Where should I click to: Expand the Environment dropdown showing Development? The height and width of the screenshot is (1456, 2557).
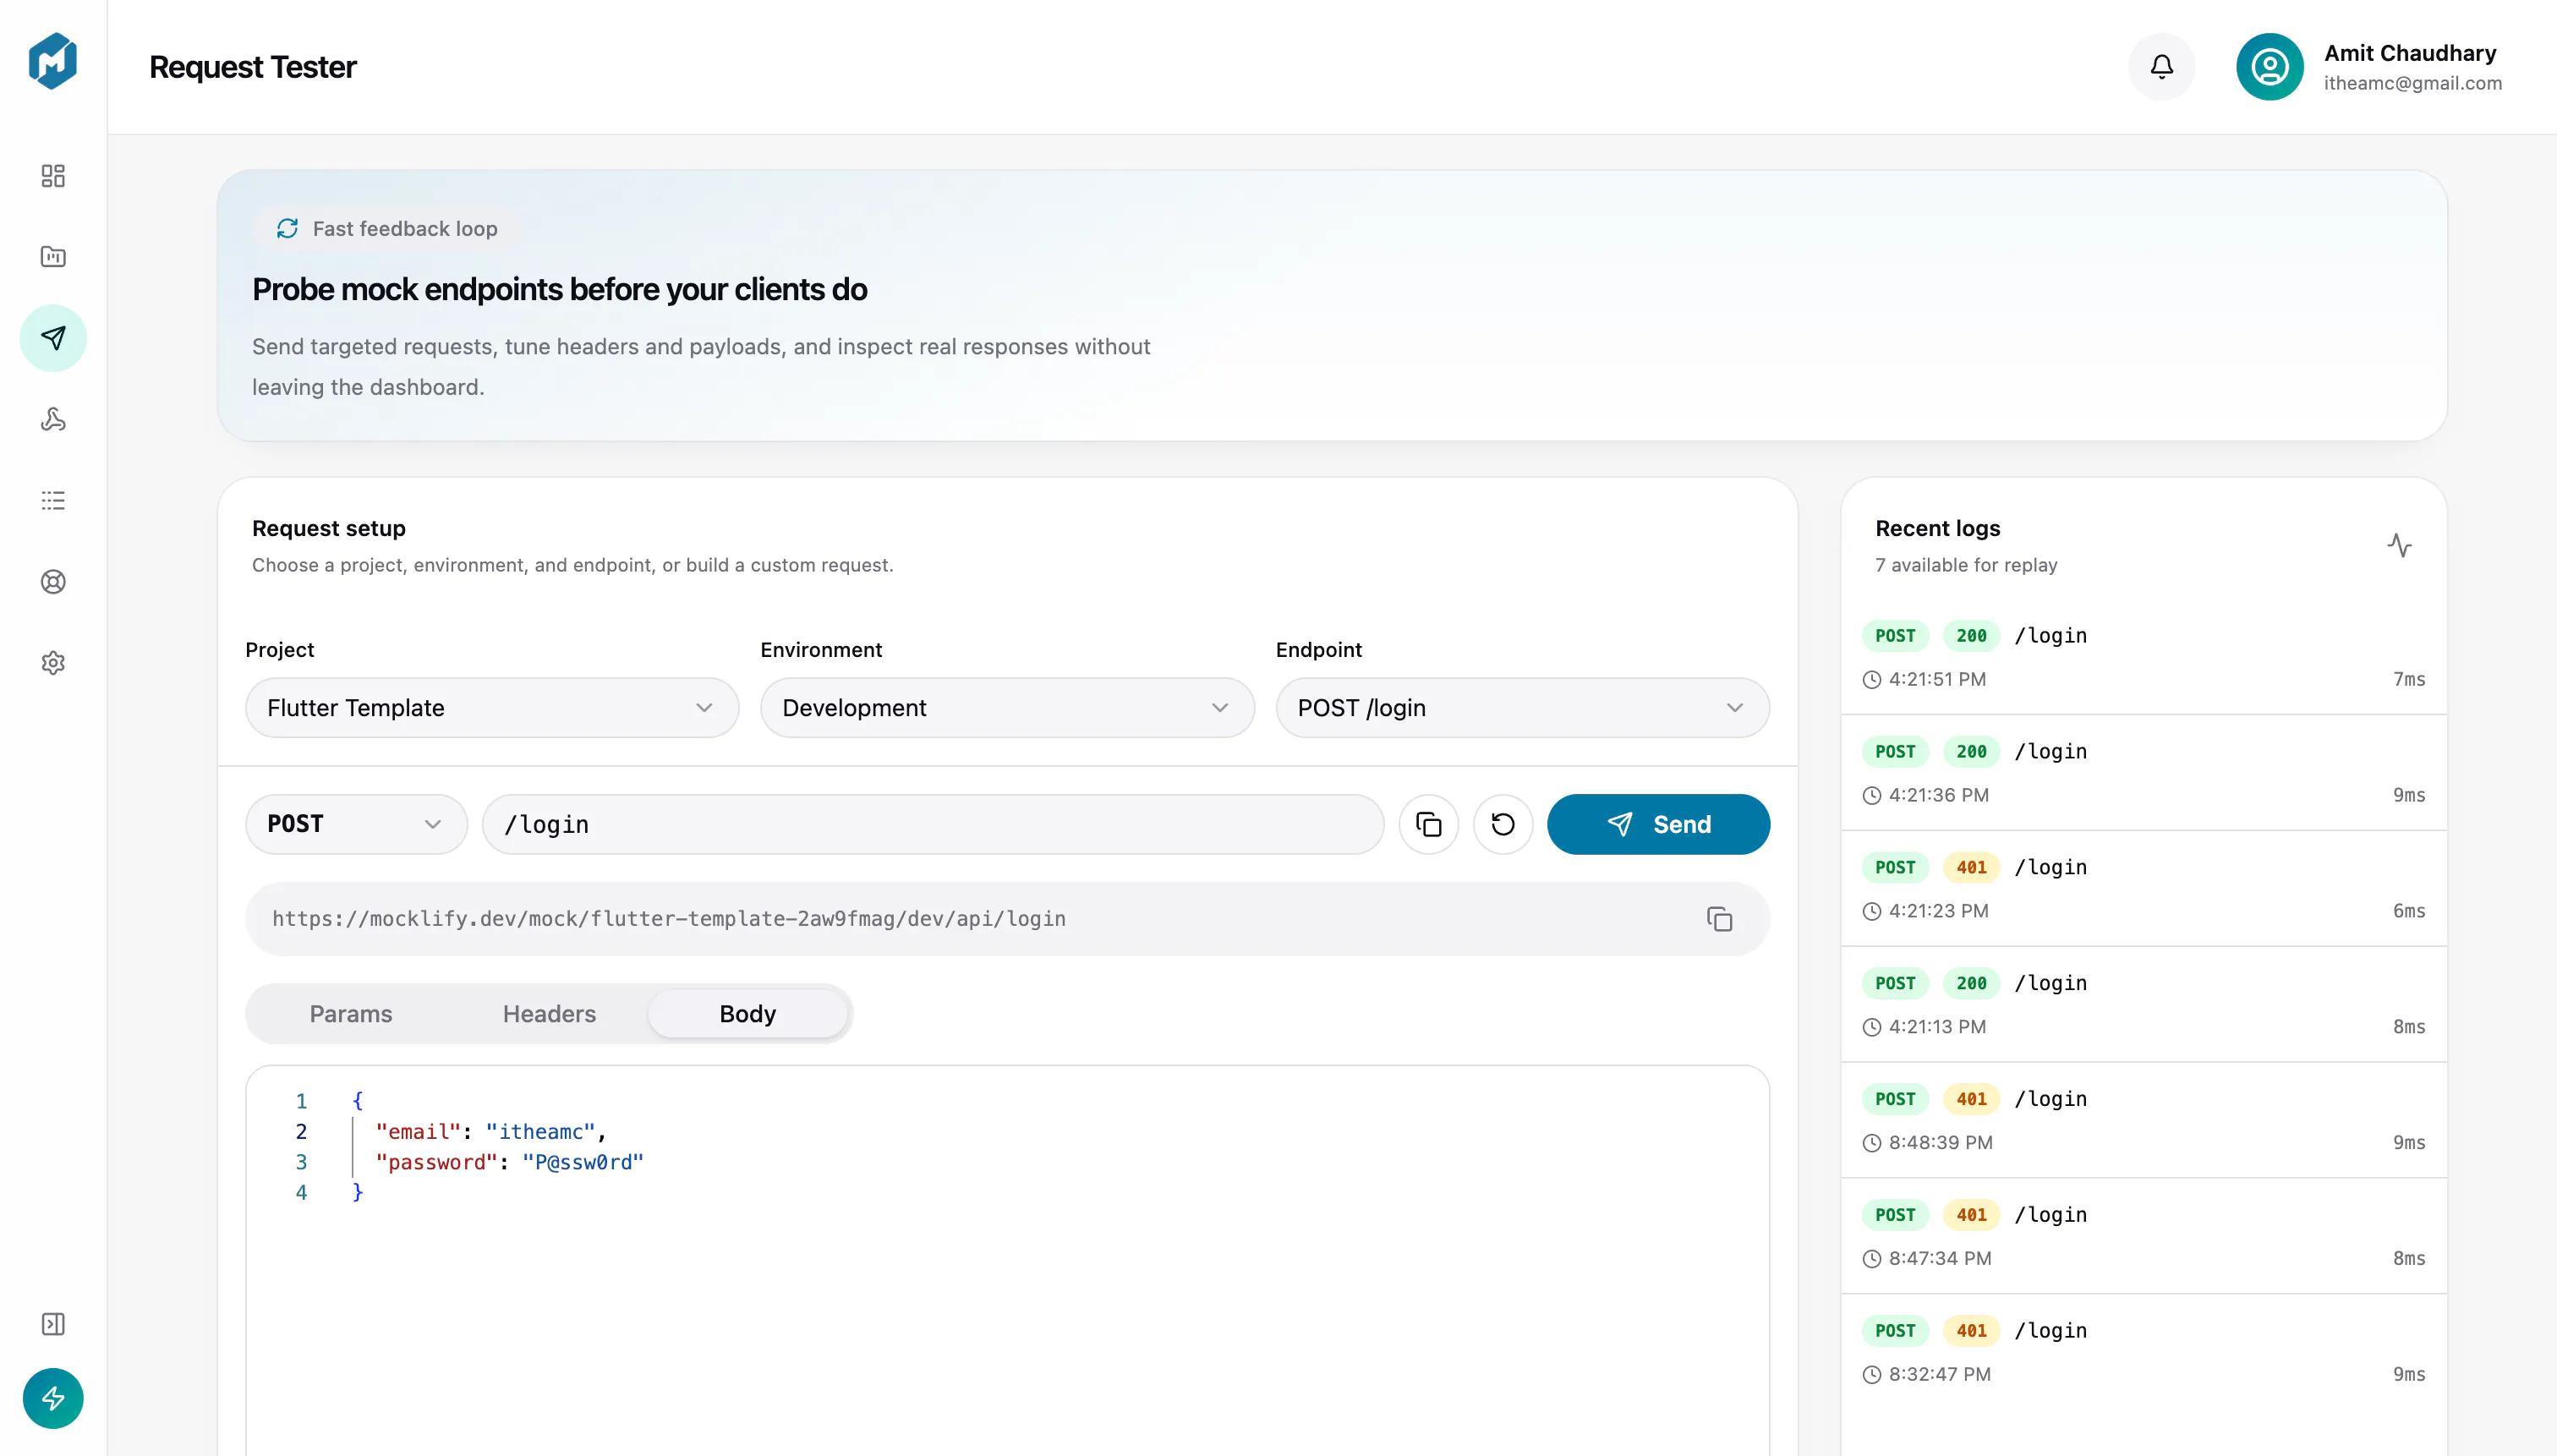pos(1007,708)
